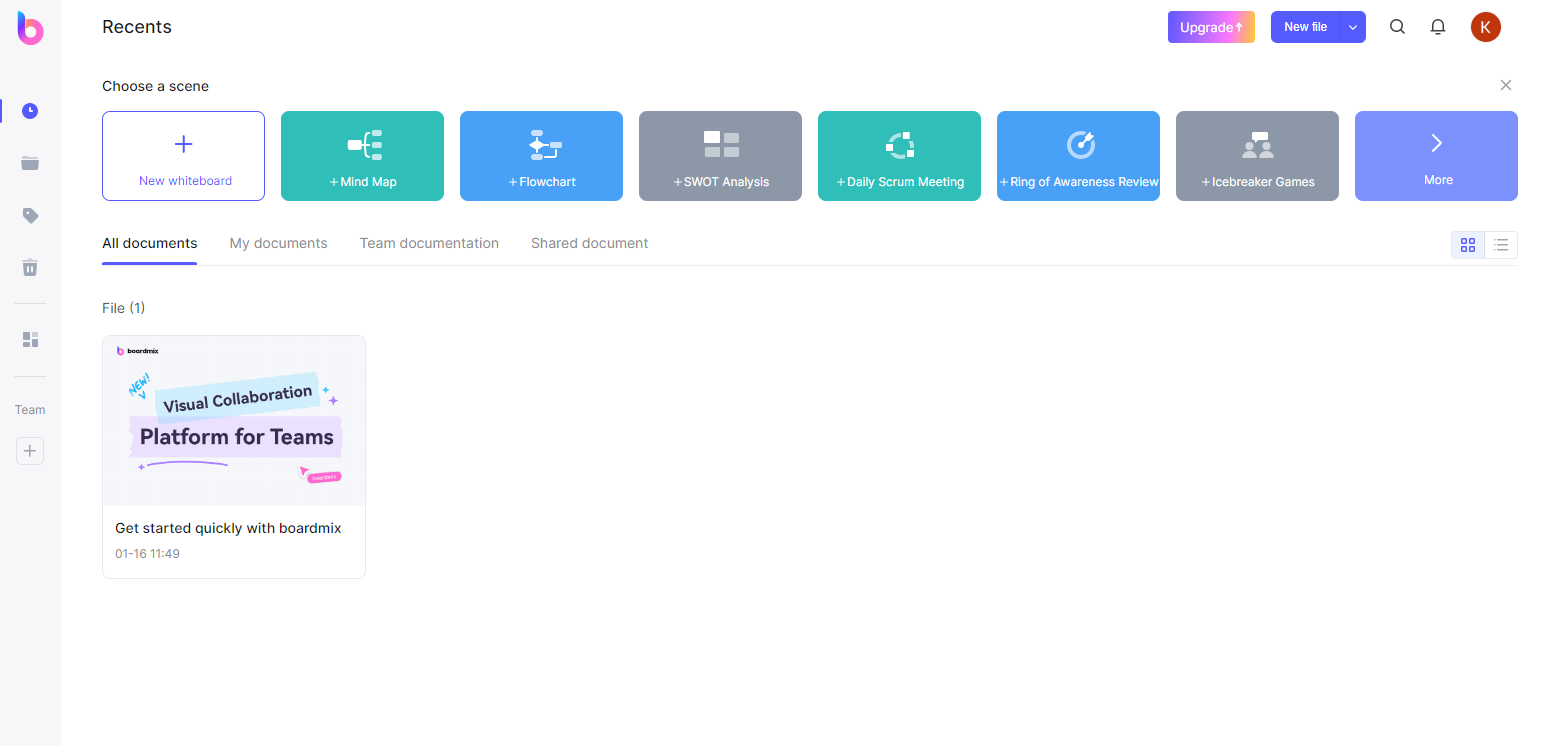1557x746 pixels.
Task: Click the 'Choose a scene' heading
Action: (x=155, y=86)
